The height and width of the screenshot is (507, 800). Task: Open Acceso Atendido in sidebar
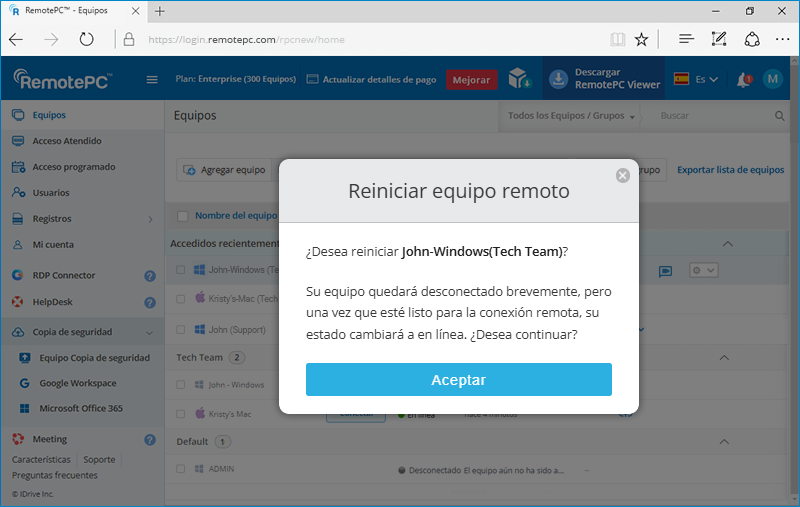[x=67, y=141]
